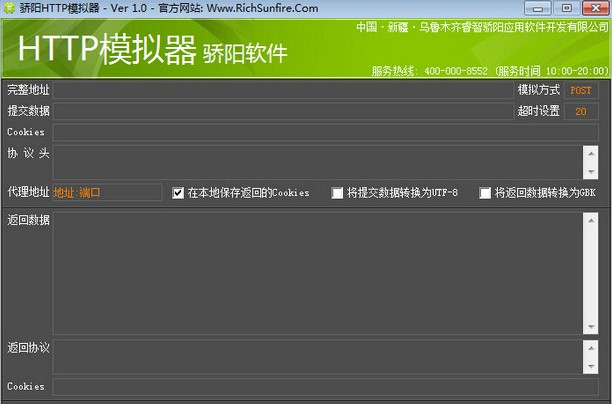
Task: Click down arrow of 返回数据 scrollbar
Action: tap(591, 326)
